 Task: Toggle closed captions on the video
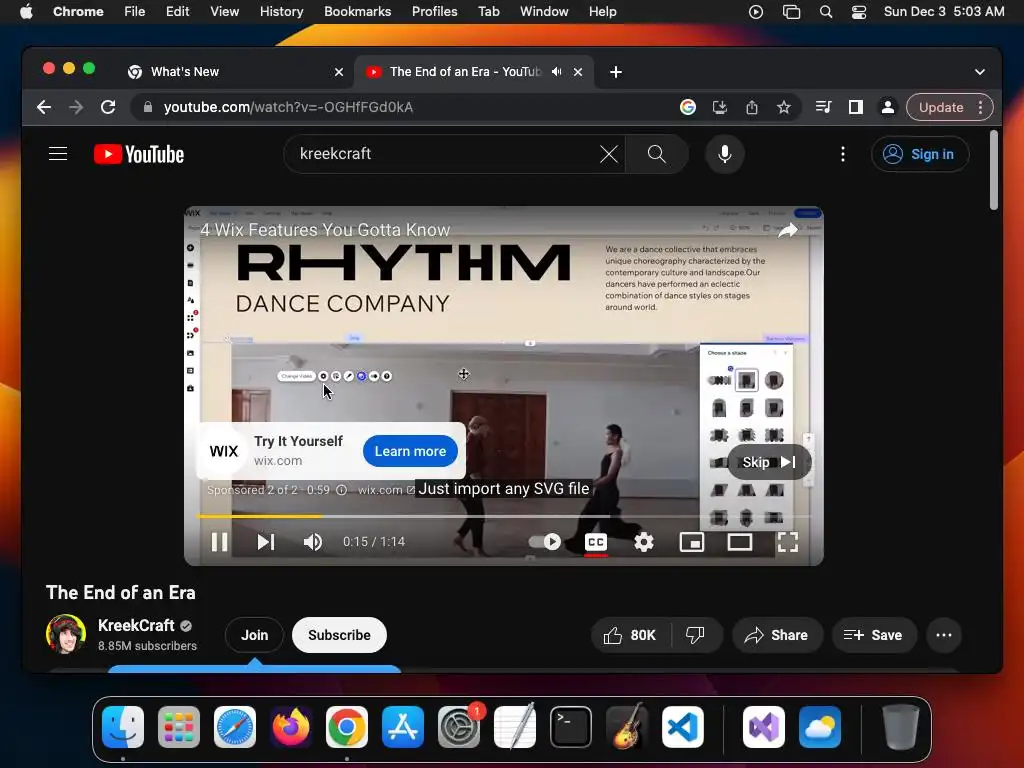click(596, 542)
